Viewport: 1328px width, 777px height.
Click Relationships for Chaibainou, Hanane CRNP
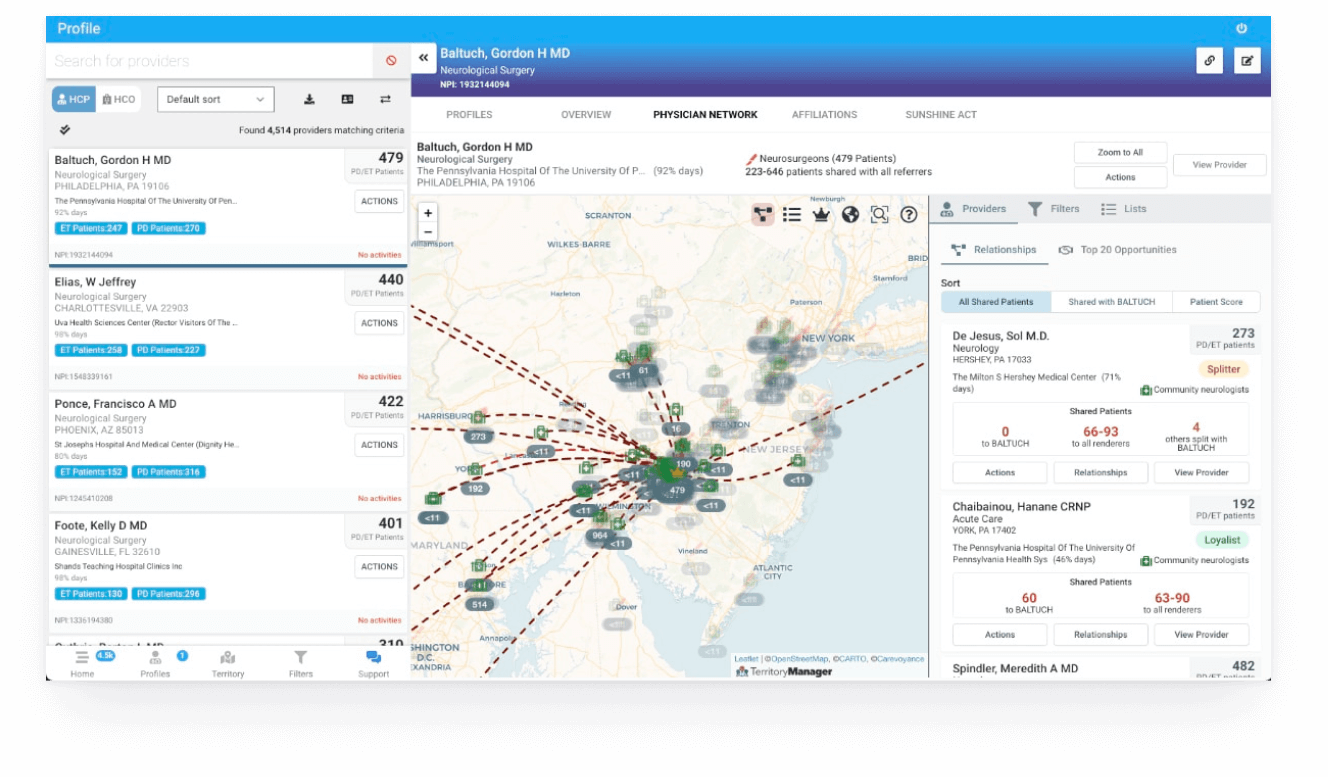(x=1100, y=634)
